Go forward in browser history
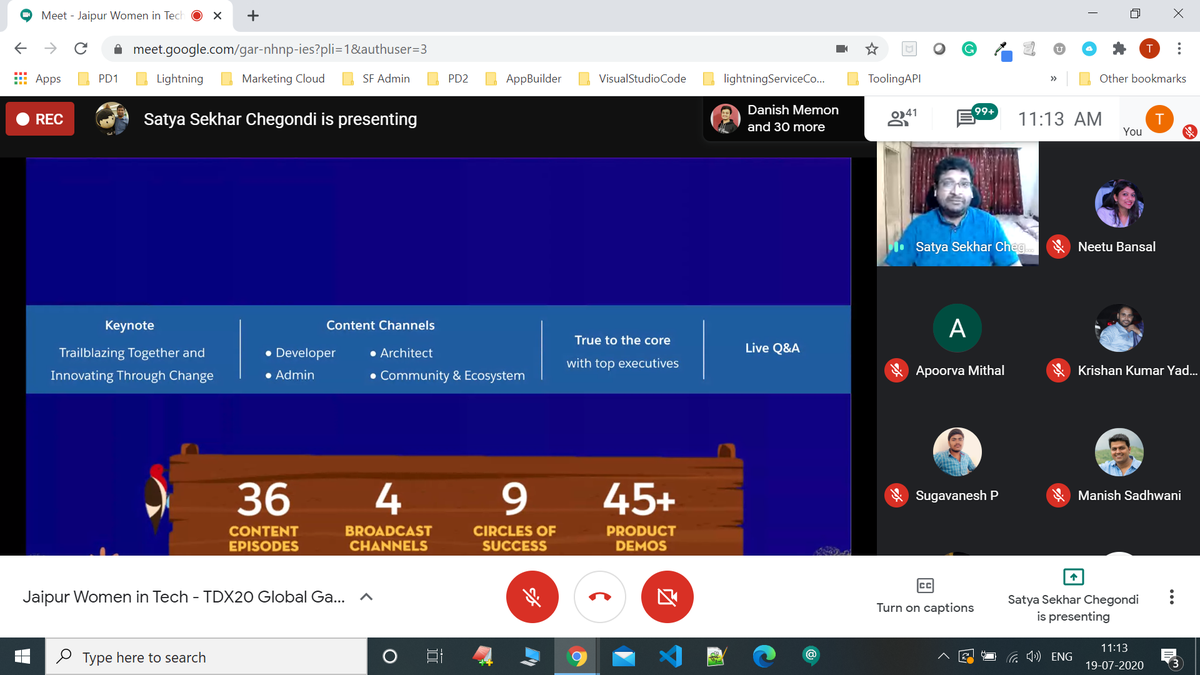 click(50, 48)
